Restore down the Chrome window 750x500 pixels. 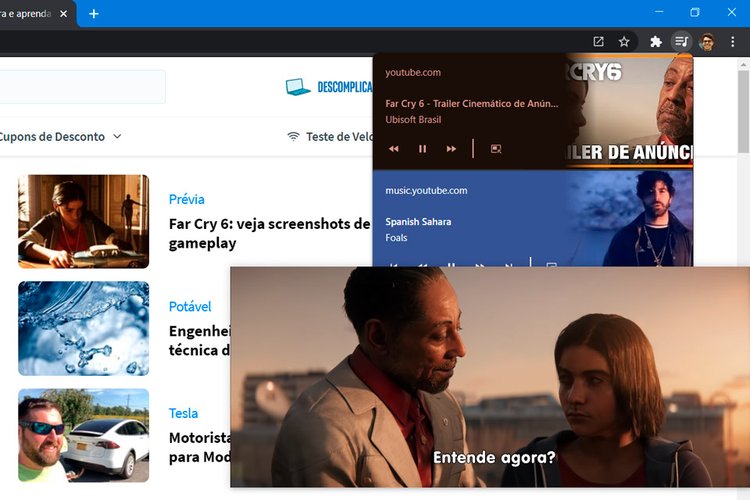695,12
